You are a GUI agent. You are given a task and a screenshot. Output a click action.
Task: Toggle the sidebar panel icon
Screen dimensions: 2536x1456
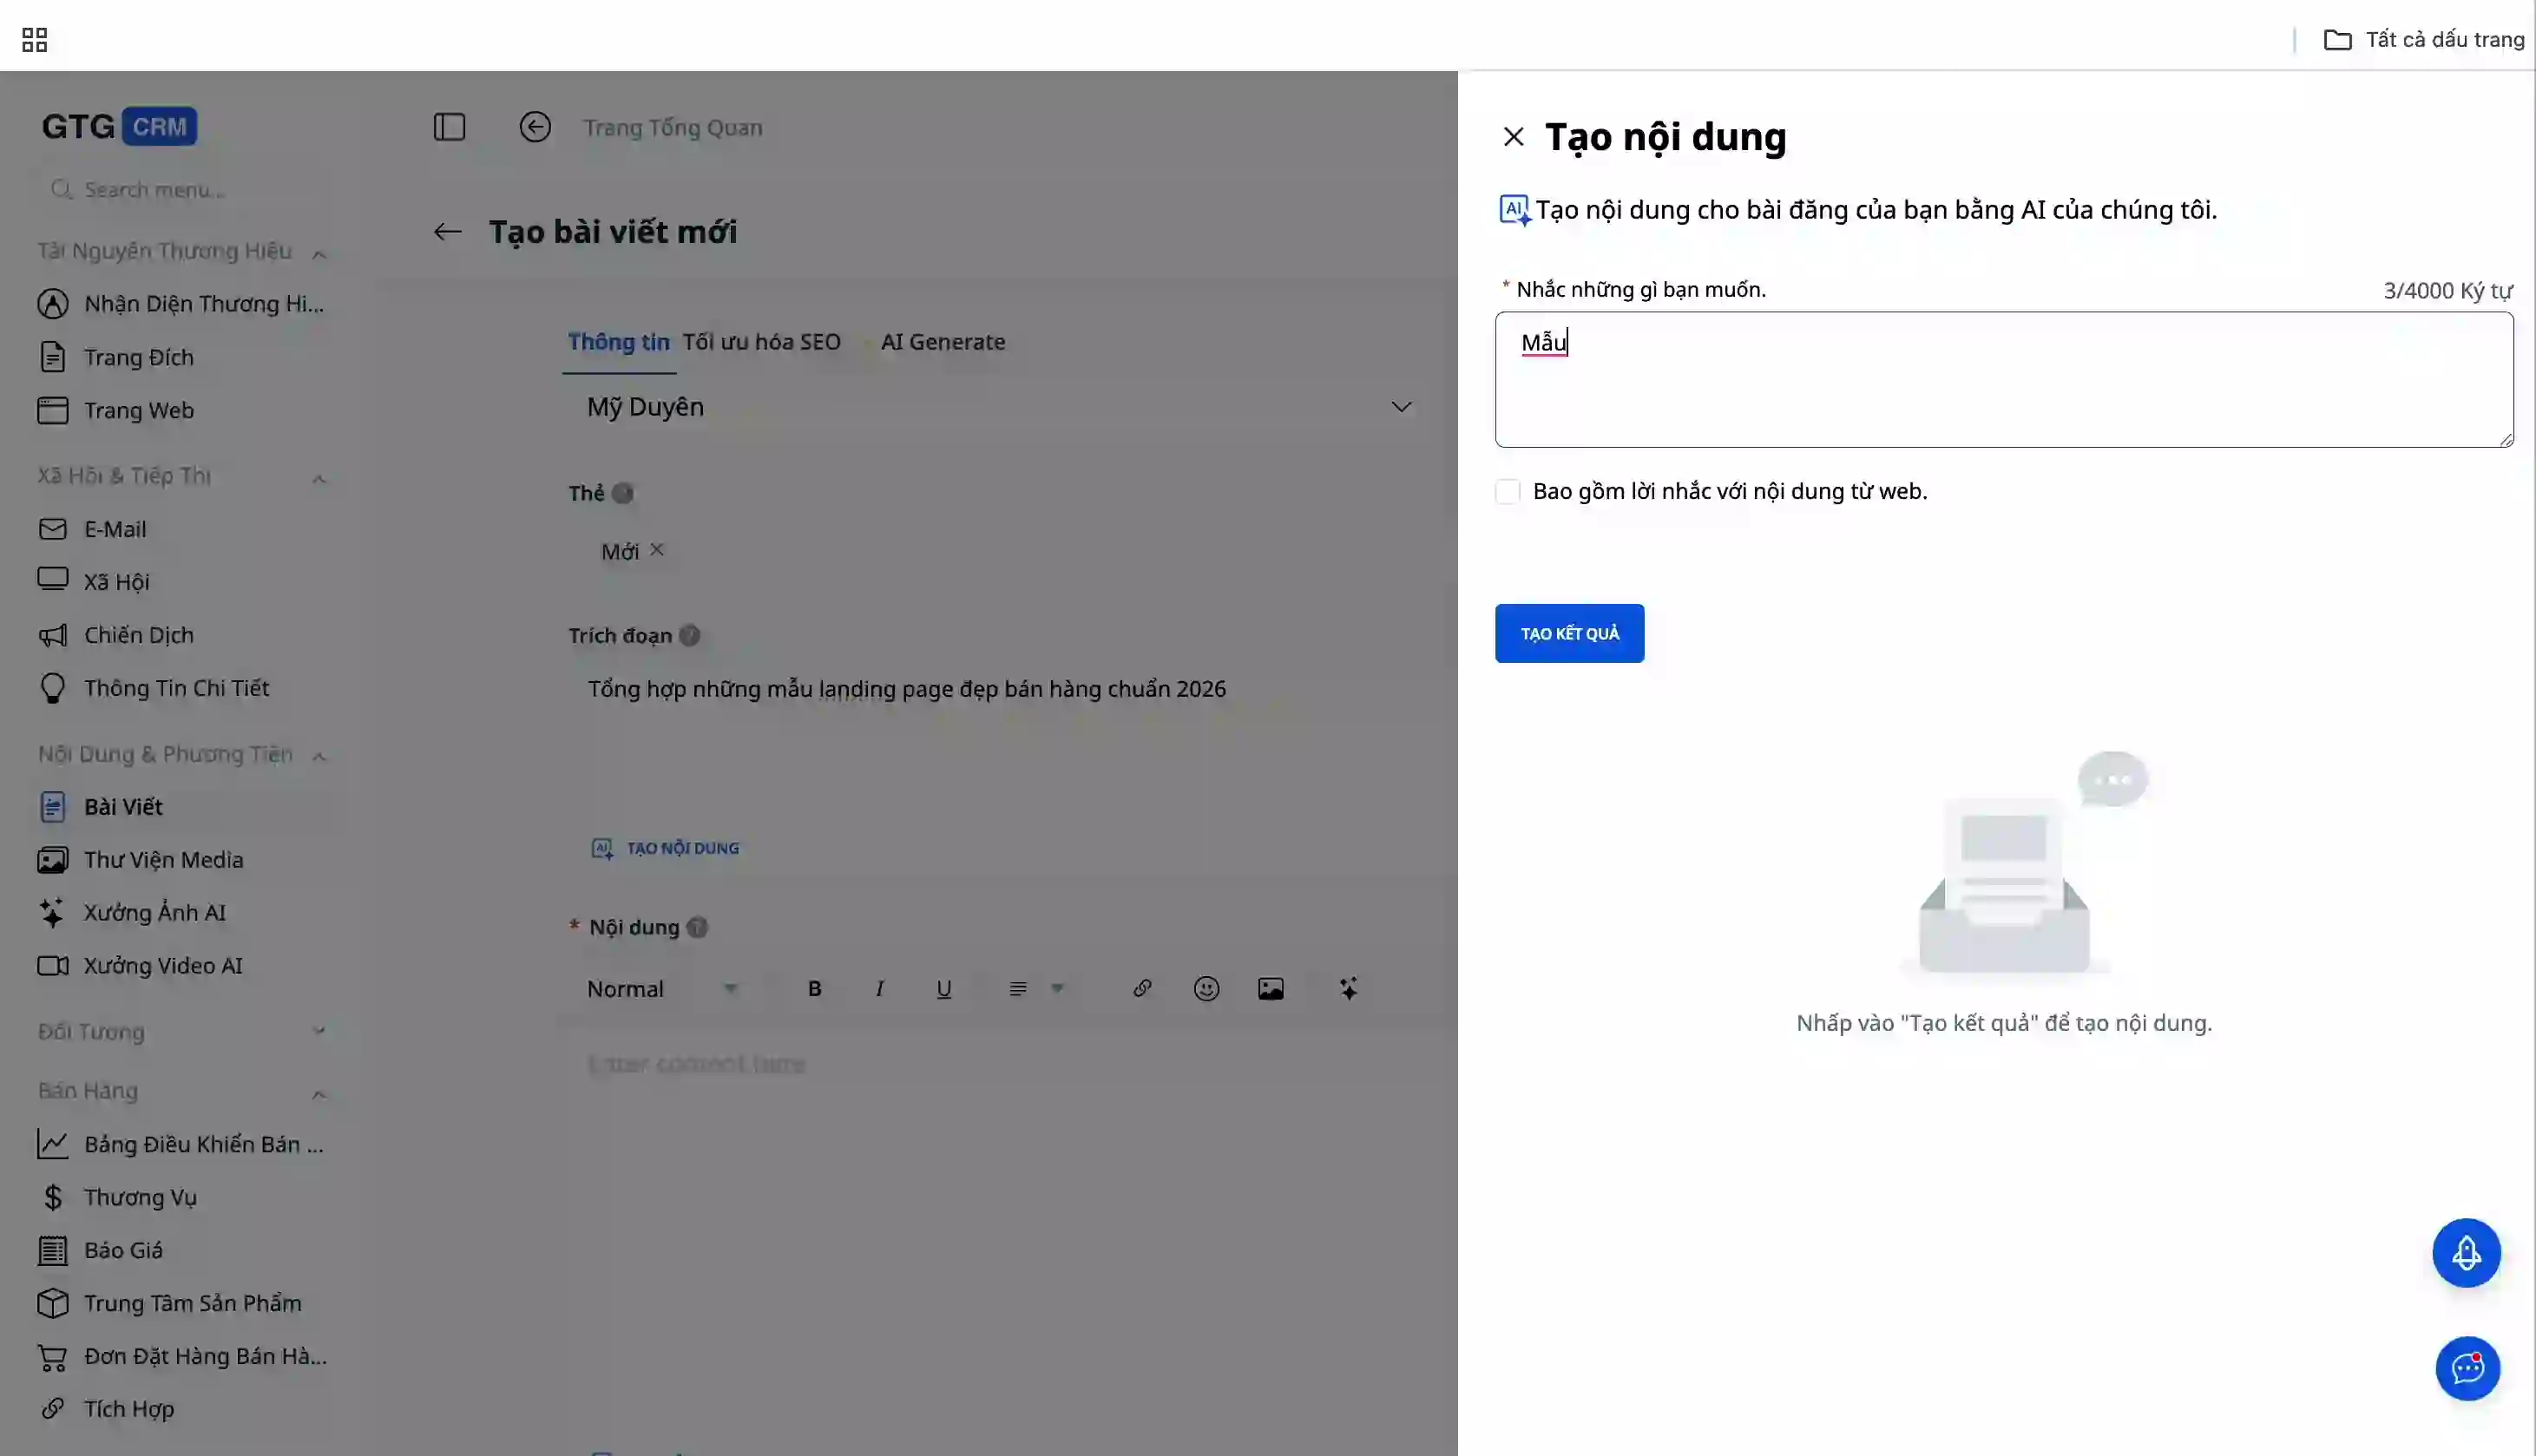[x=449, y=127]
